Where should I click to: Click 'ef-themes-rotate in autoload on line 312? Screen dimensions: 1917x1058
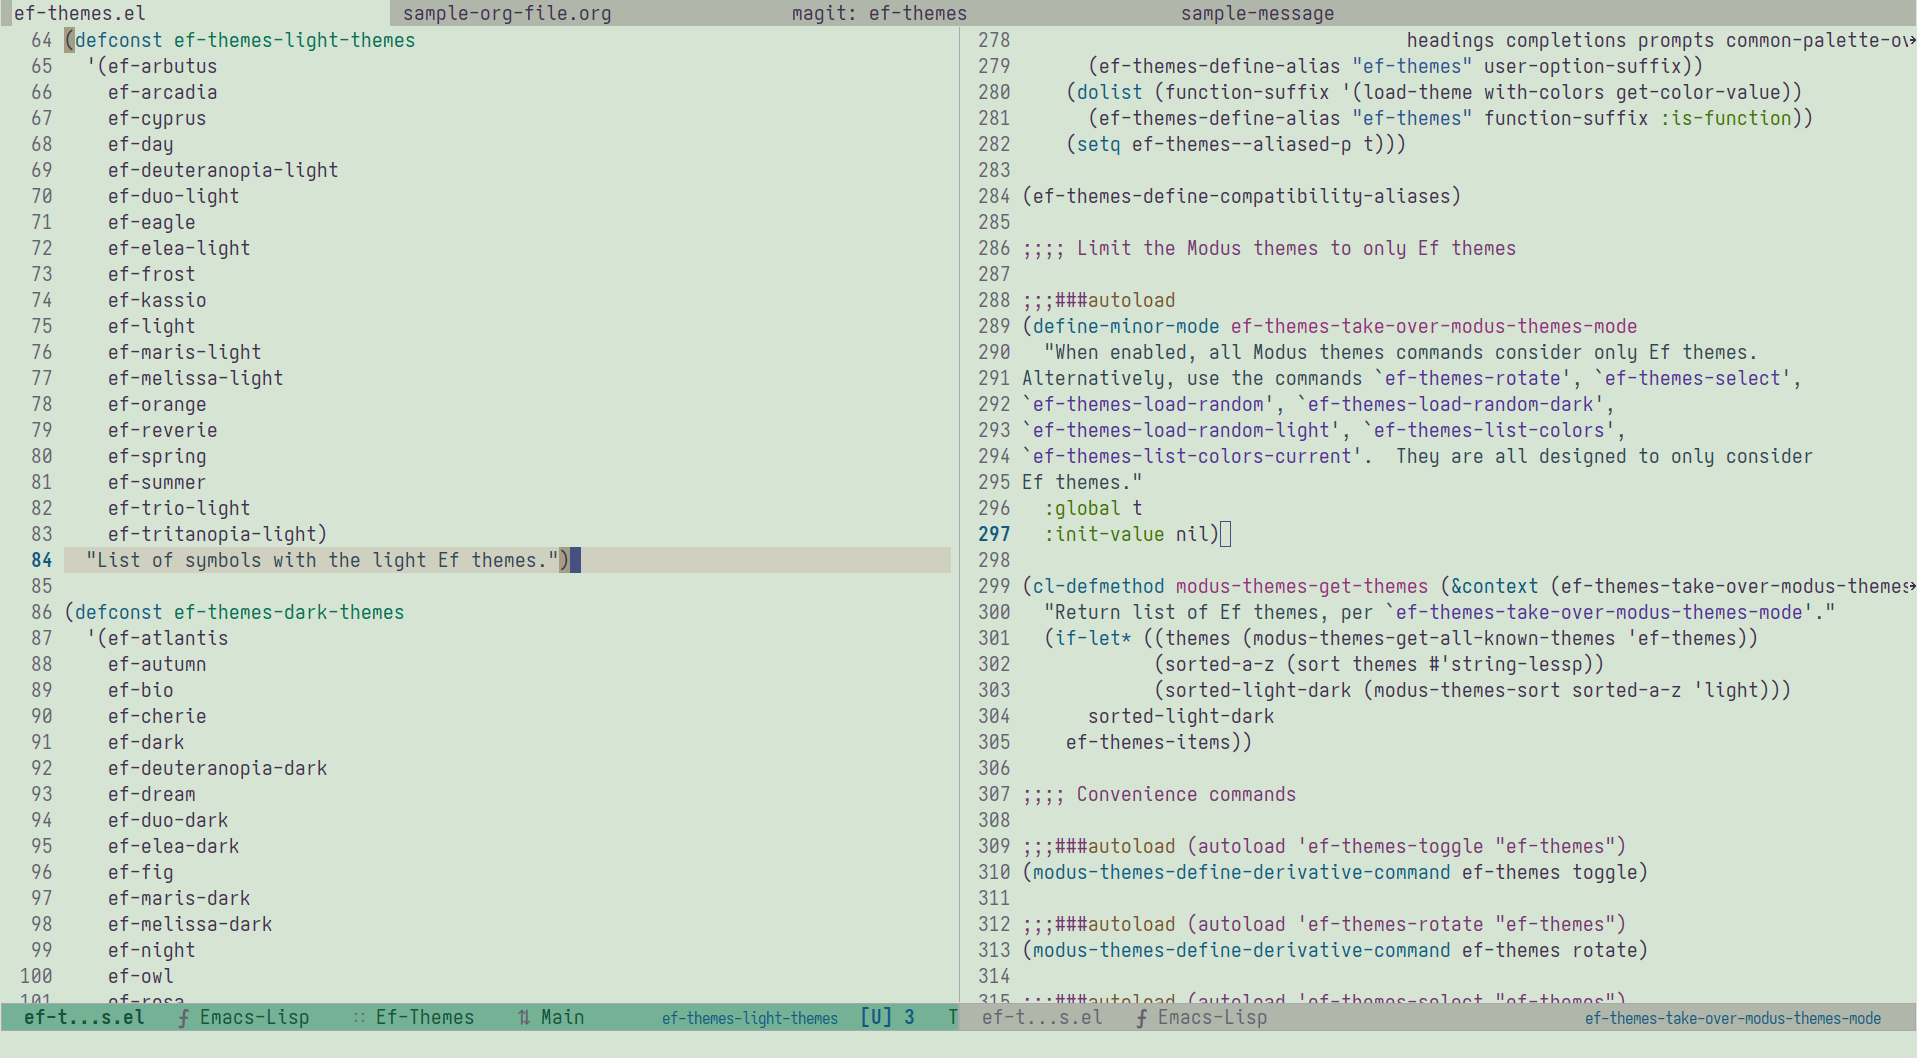1390,924
